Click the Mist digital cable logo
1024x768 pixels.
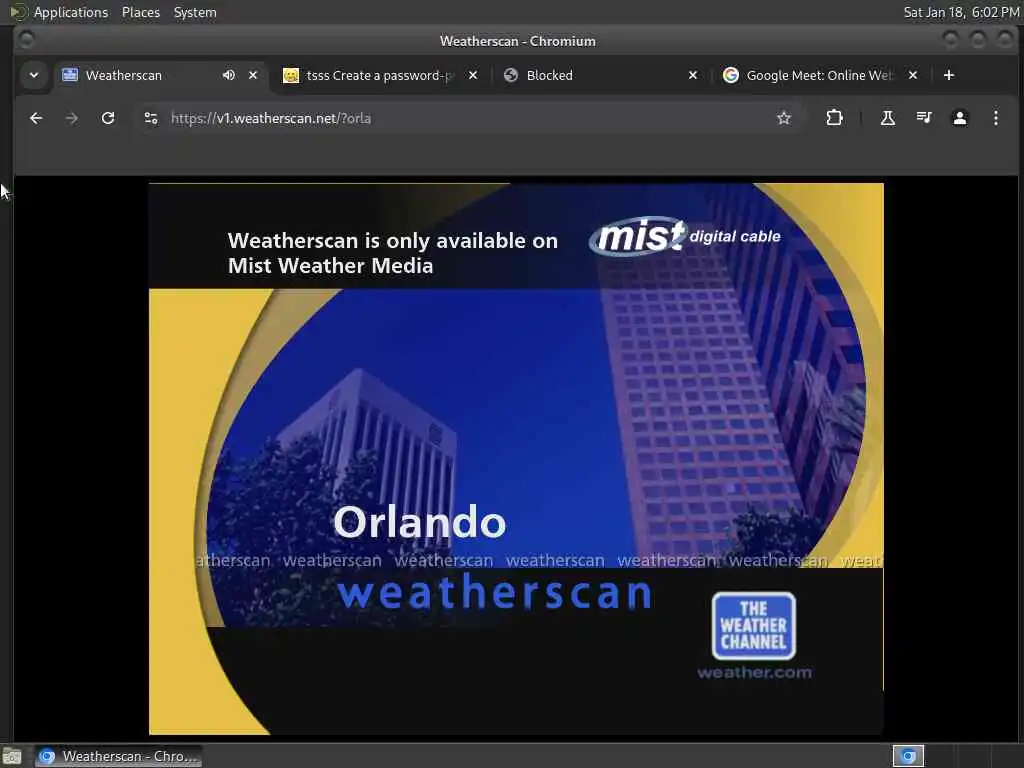[x=684, y=236]
